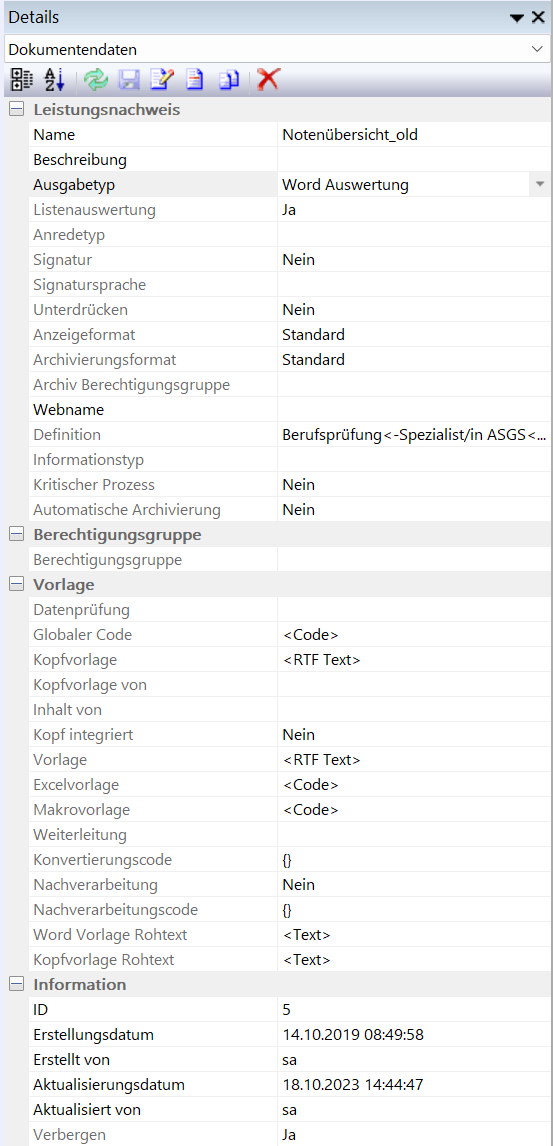Click the copy documents icon
This screenshot has width=553, height=1146.
coord(228,79)
